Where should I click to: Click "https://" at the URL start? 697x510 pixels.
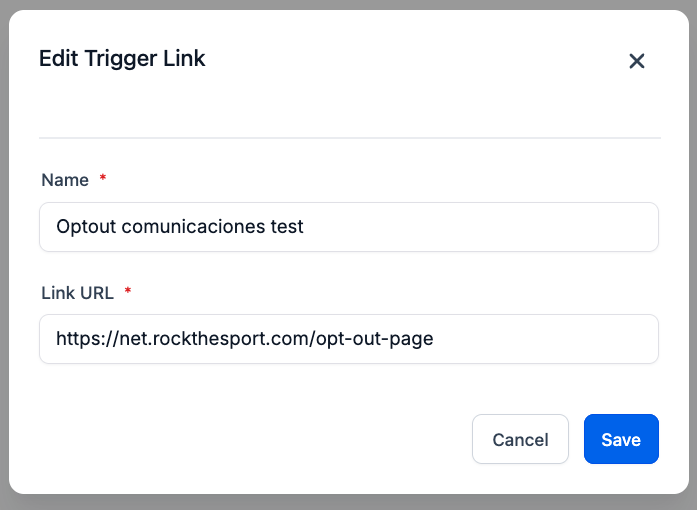point(88,339)
